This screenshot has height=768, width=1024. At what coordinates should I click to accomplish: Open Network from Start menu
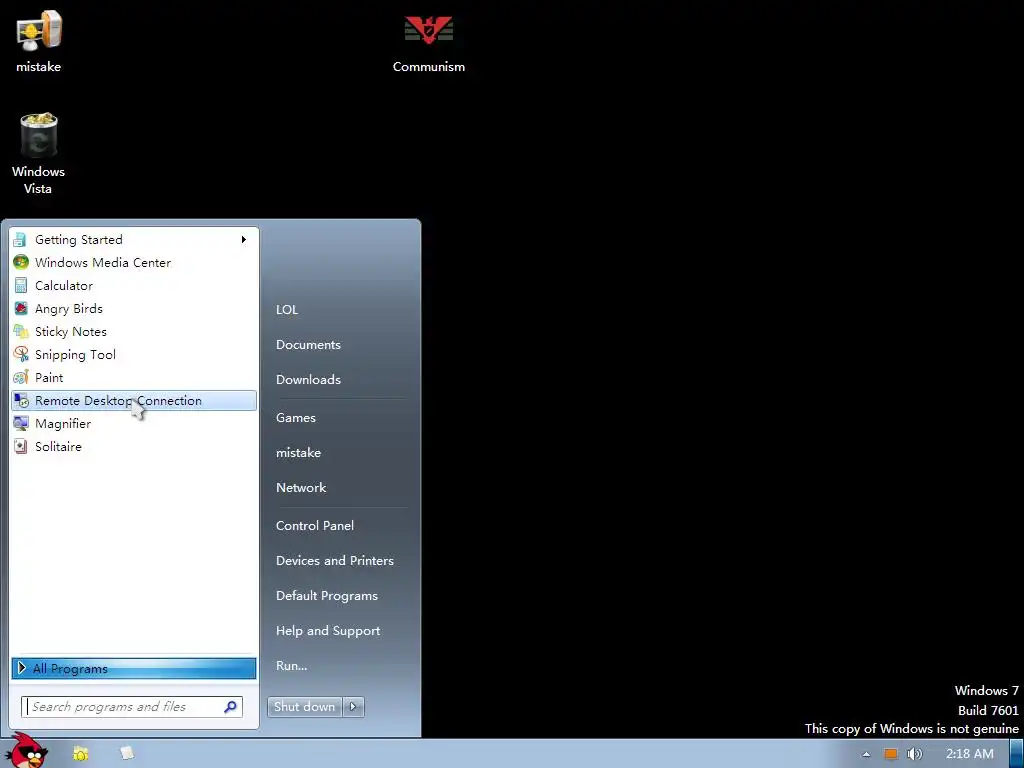(301, 487)
